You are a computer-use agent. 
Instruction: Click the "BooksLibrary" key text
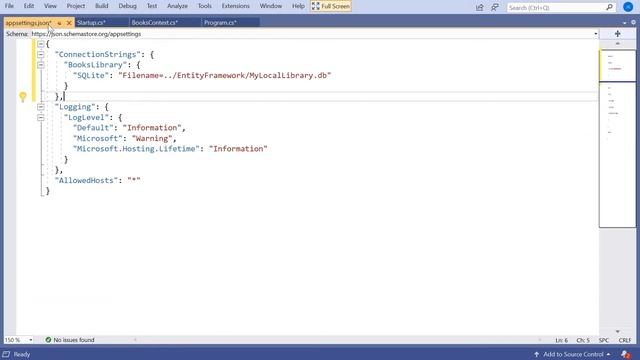95,65
